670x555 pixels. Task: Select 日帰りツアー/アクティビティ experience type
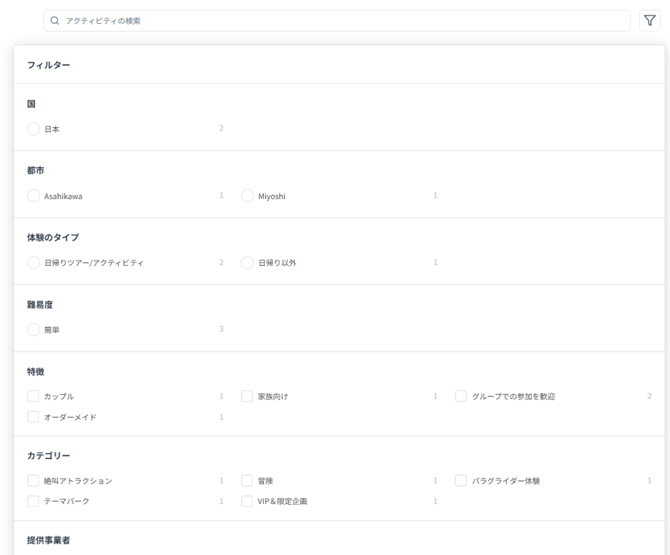[x=34, y=263]
